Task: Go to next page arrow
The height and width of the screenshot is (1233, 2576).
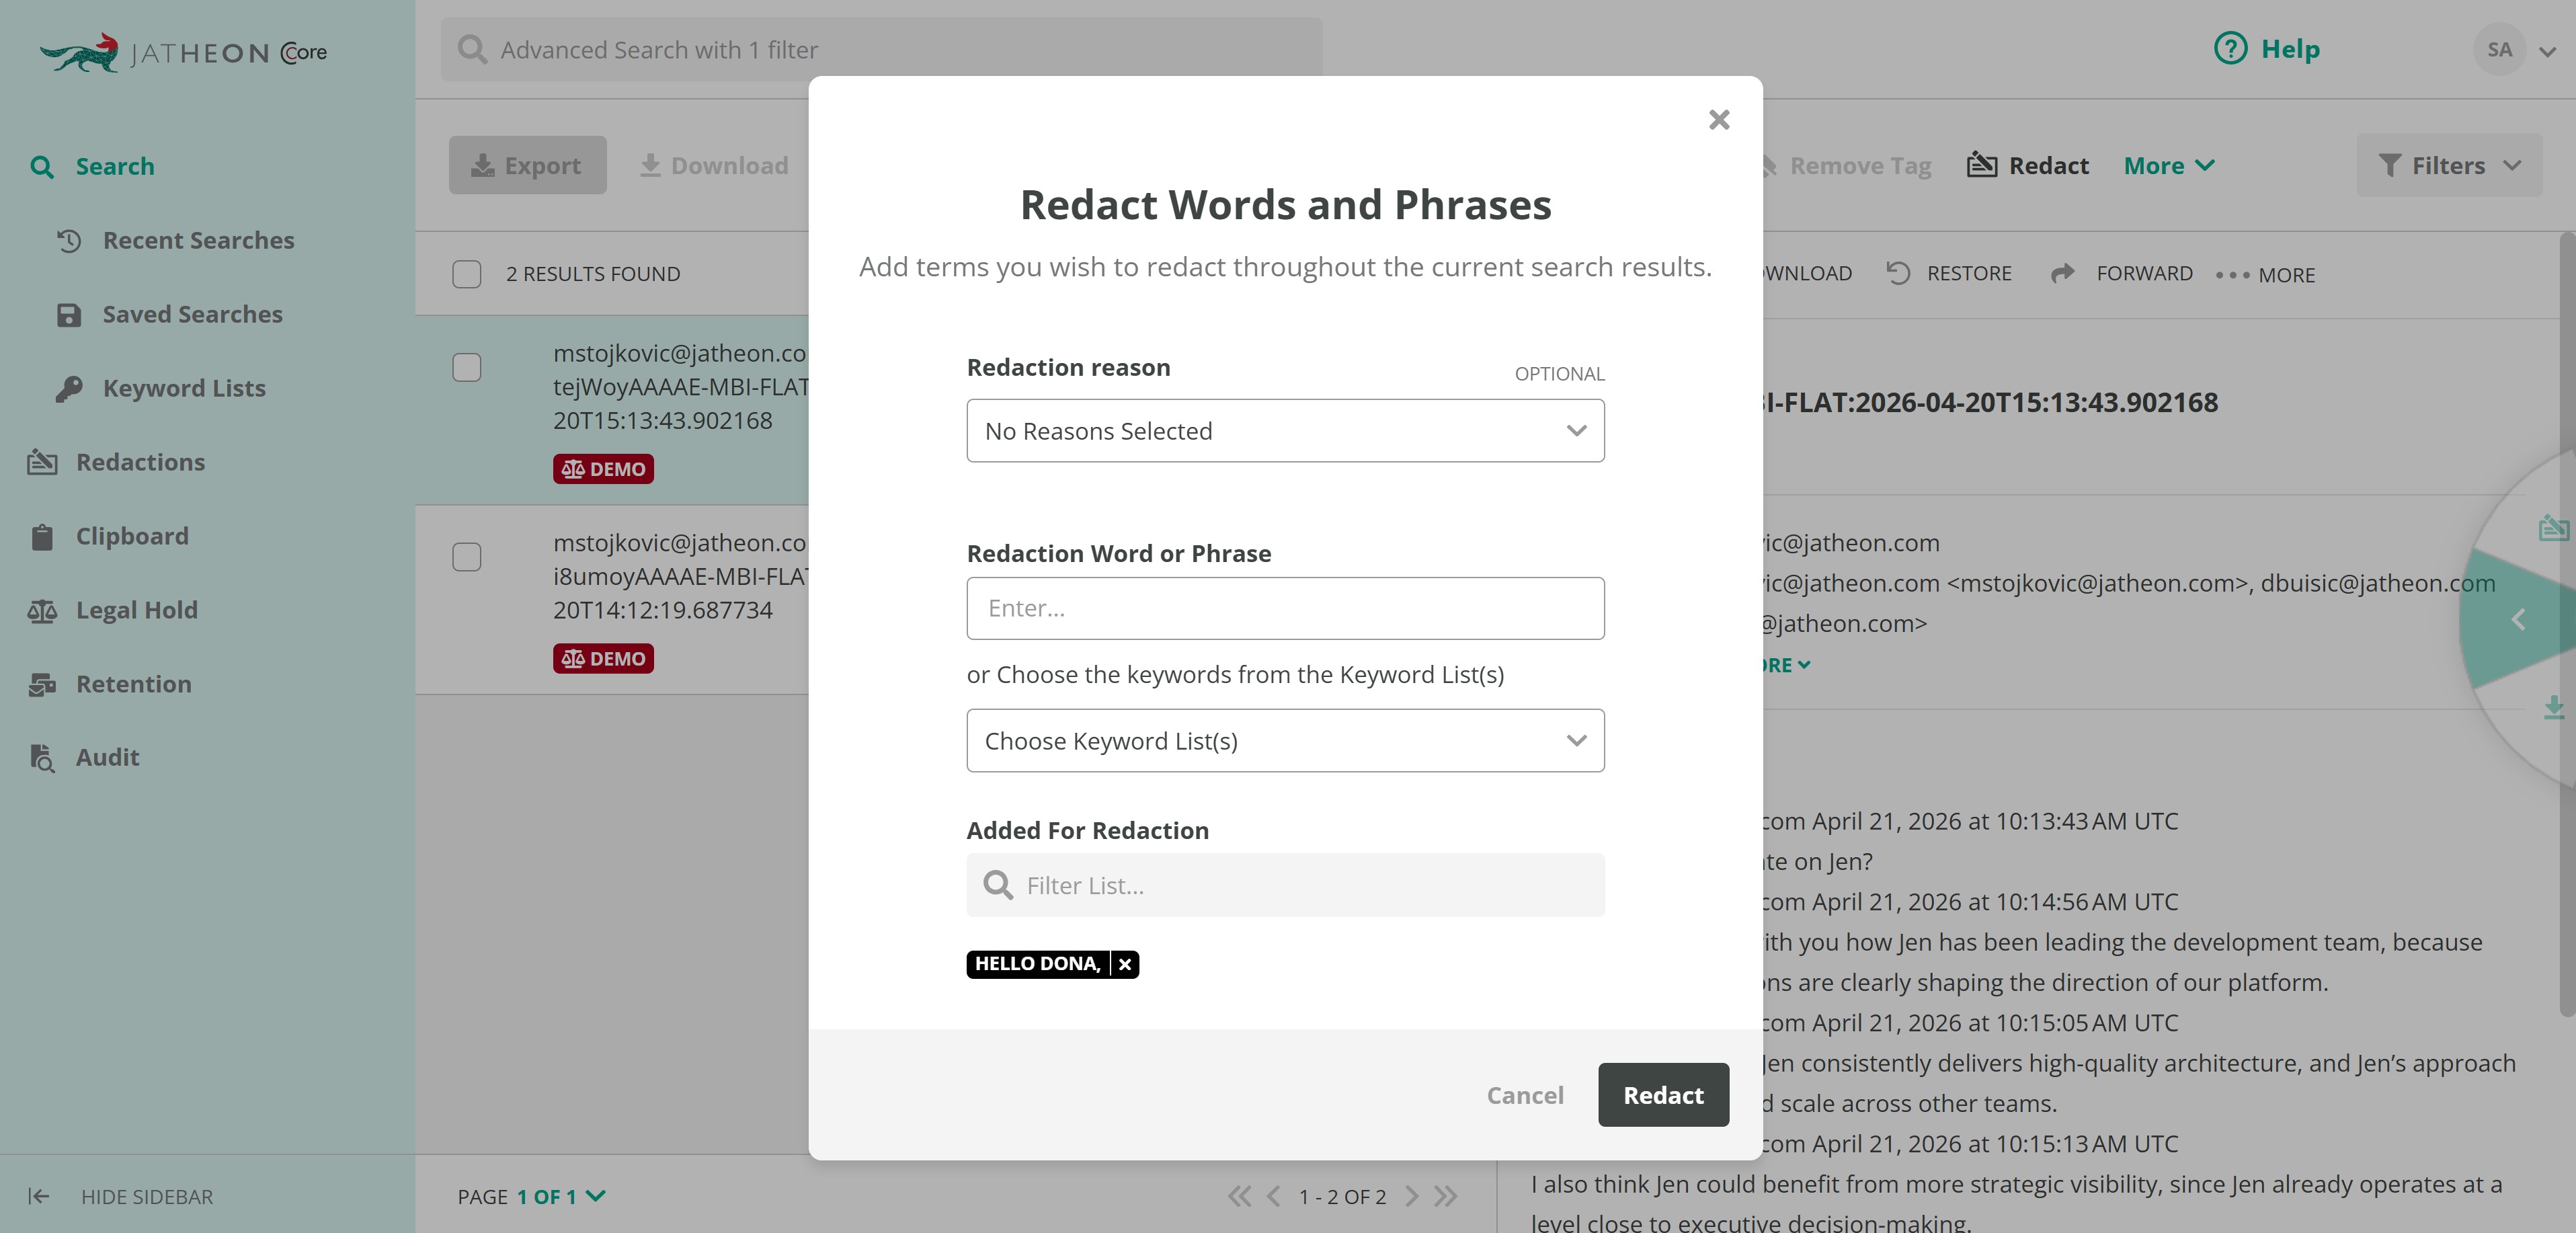Action: (1411, 1196)
